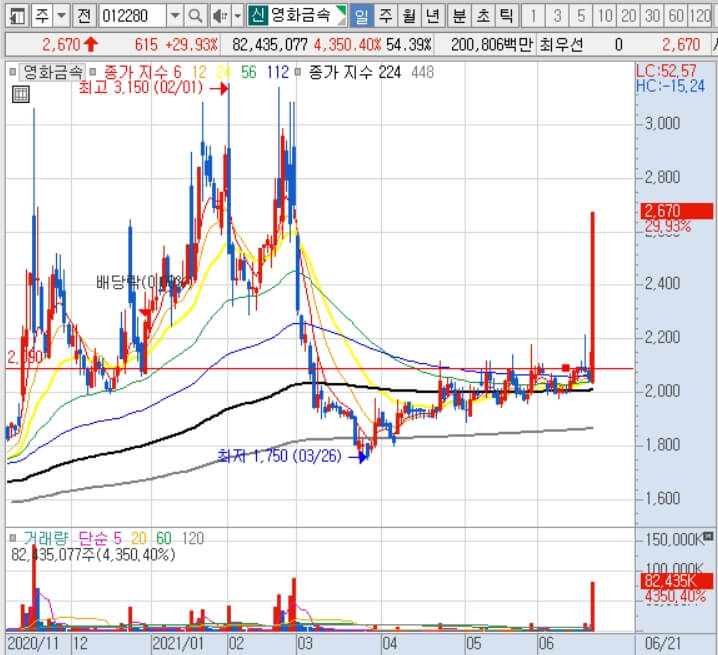The image size is (718, 655).
Task: Toggle the 영화금속 price series legend marker
Action: click(x=12, y=72)
